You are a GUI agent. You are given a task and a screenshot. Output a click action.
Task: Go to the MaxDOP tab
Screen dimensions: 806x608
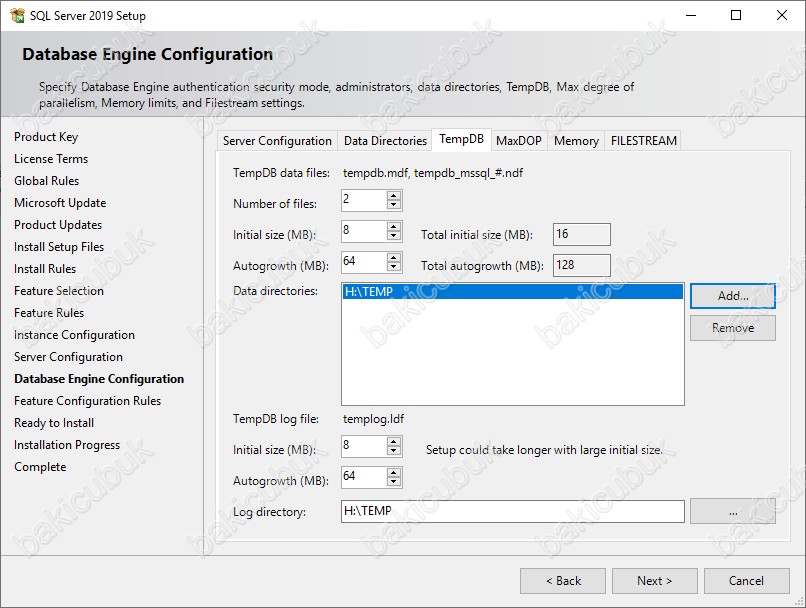click(x=519, y=141)
